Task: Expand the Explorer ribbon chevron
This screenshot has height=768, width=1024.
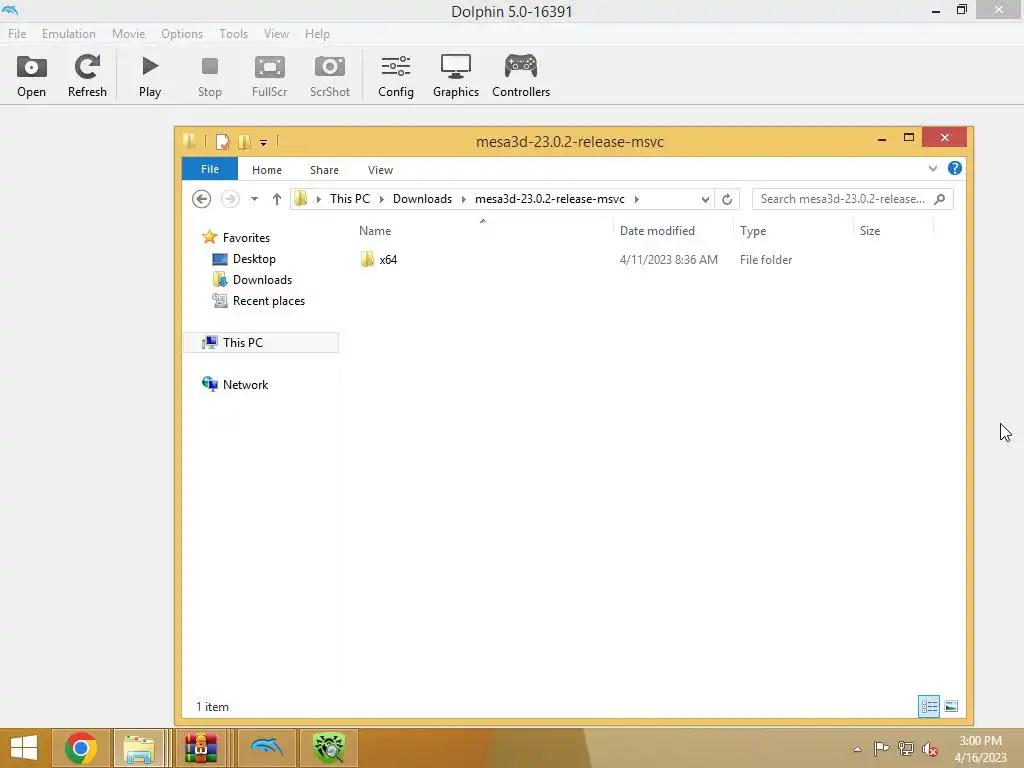Action: click(933, 168)
